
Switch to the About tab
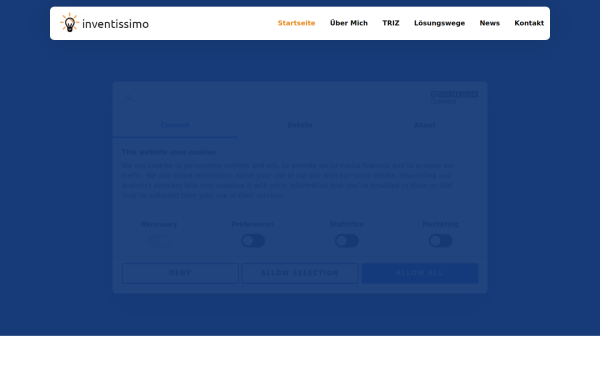point(425,125)
